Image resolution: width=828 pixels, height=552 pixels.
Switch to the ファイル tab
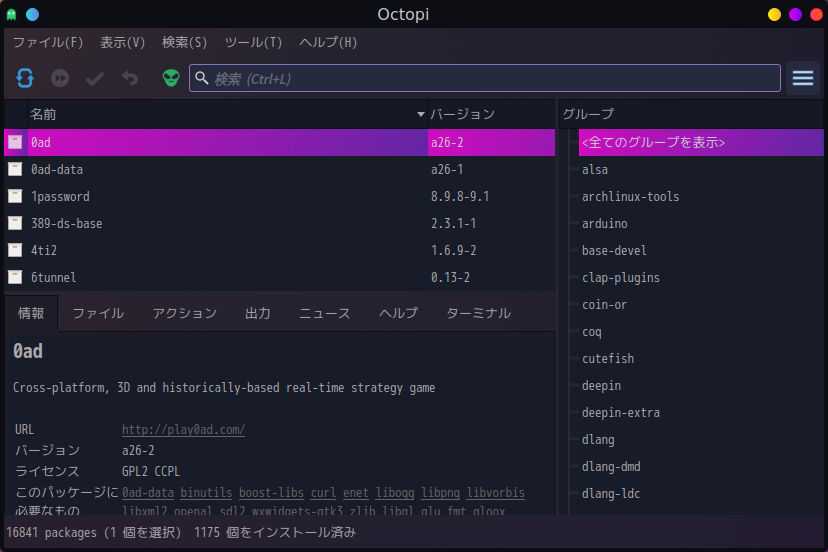tap(98, 313)
